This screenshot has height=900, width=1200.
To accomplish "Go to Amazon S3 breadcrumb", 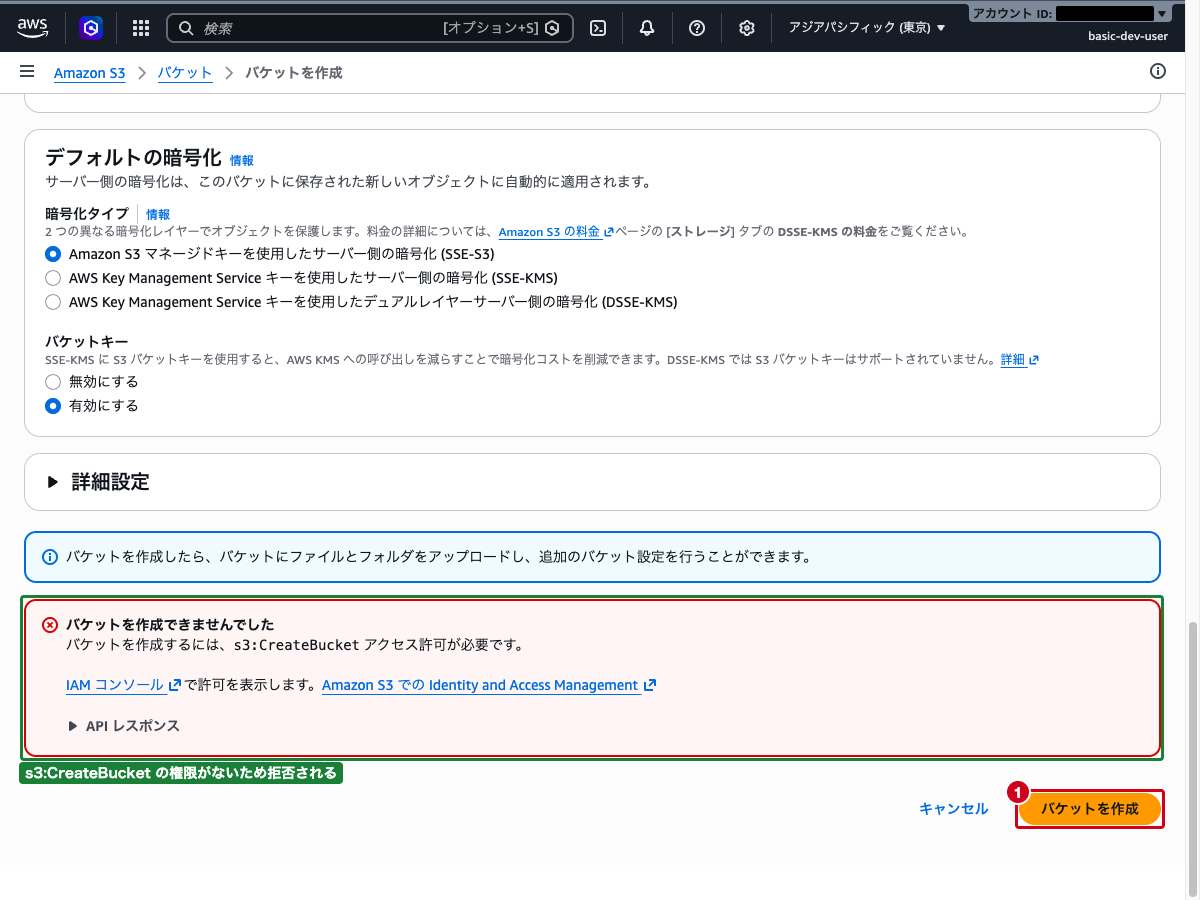I will pyautogui.click(x=90, y=73).
